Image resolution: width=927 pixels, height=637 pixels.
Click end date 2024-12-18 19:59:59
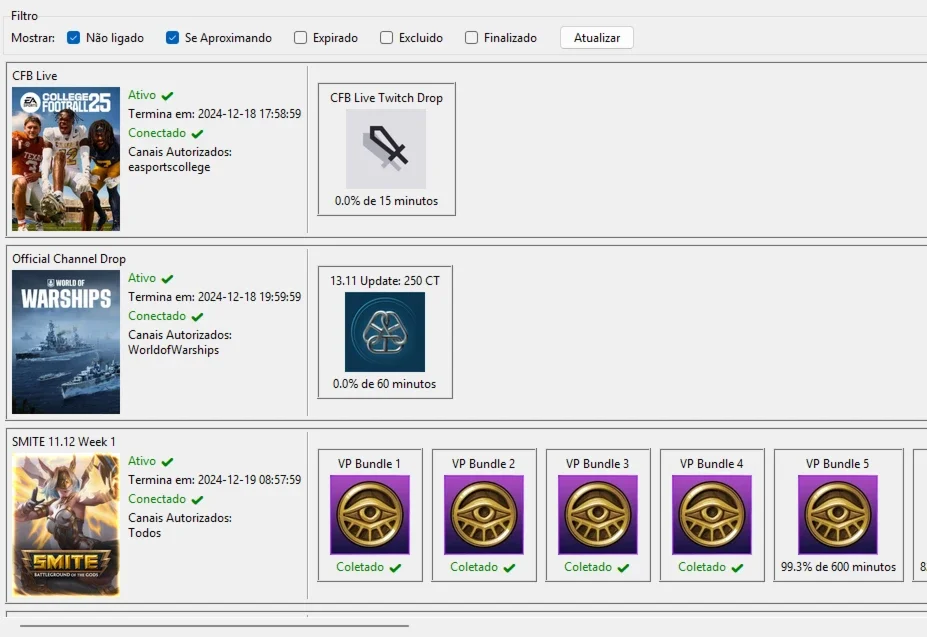tap(249, 296)
